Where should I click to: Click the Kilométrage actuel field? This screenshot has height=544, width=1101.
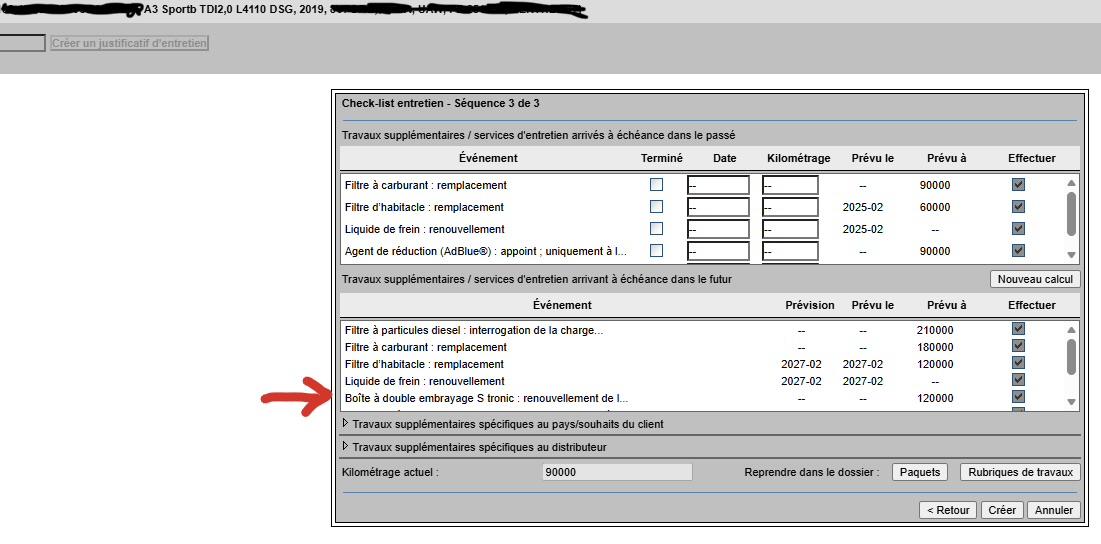point(617,472)
